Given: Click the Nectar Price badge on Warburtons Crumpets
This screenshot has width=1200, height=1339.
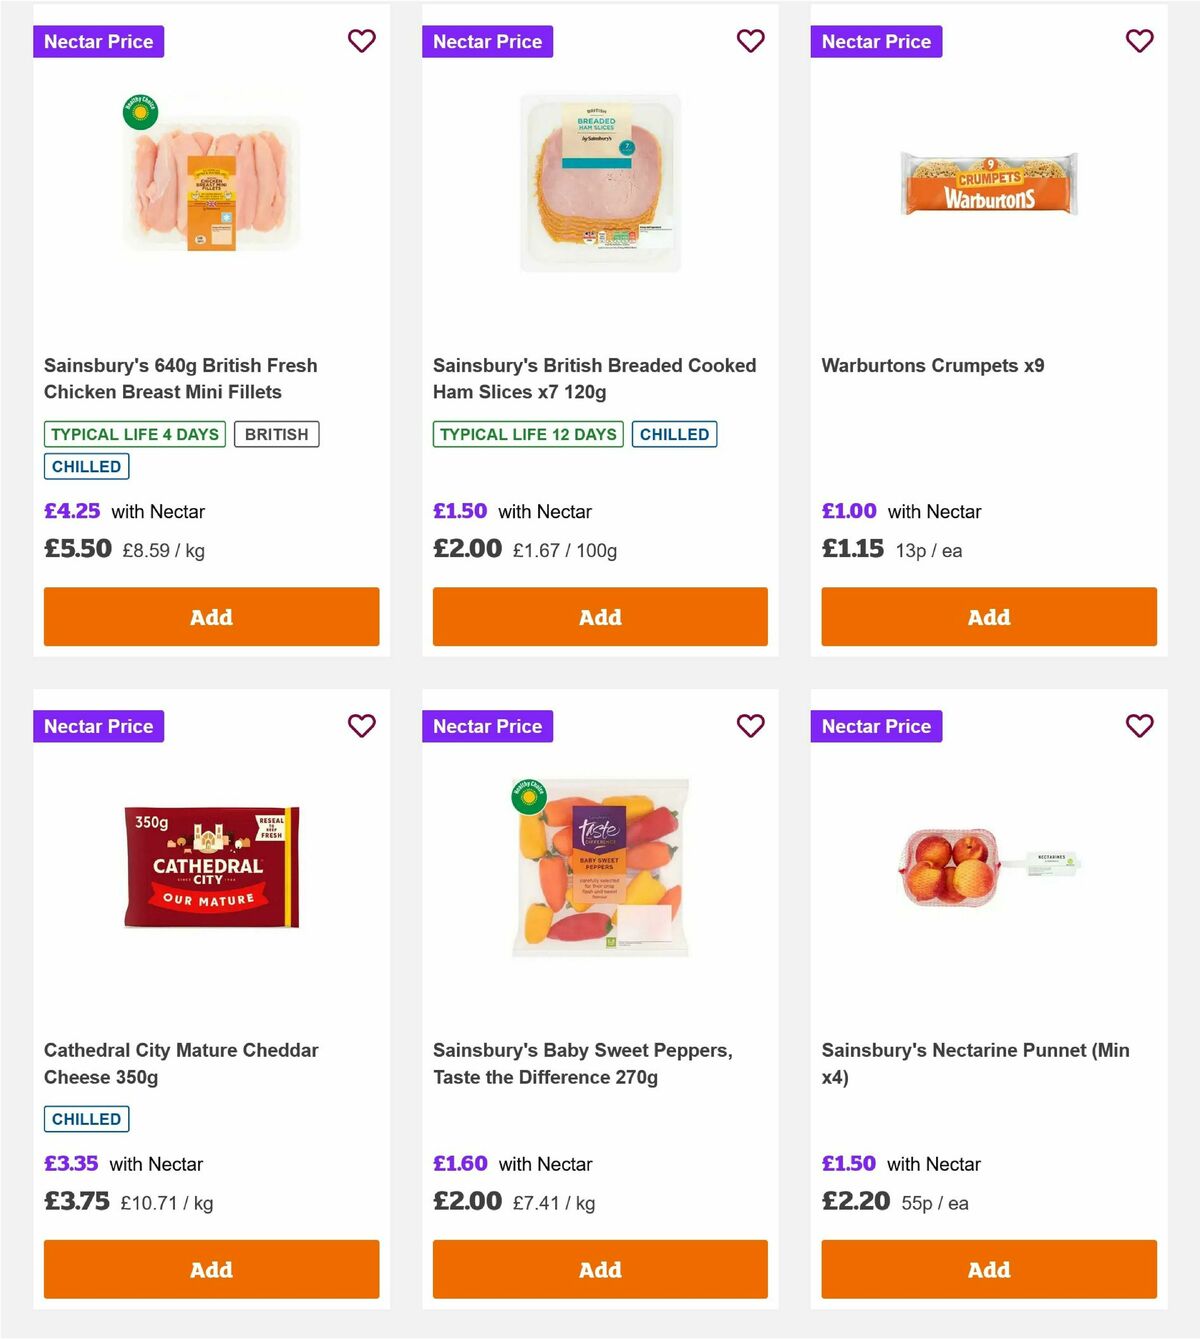Looking at the screenshot, I should tap(876, 41).
